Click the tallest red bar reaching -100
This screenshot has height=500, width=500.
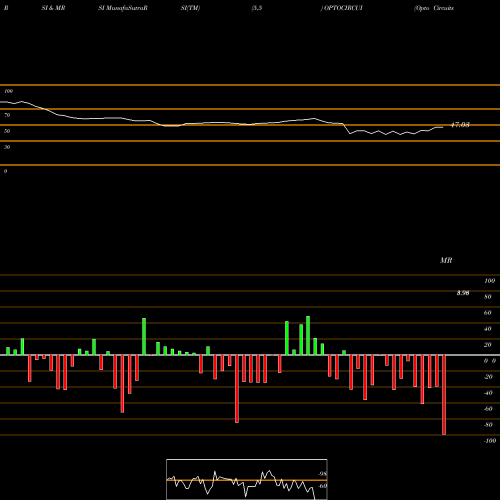click(444, 395)
